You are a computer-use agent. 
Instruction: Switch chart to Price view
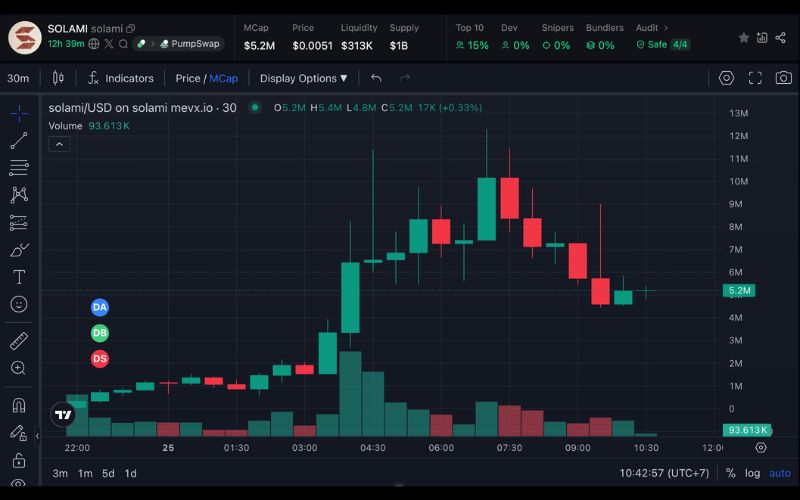(x=188, y=78)
